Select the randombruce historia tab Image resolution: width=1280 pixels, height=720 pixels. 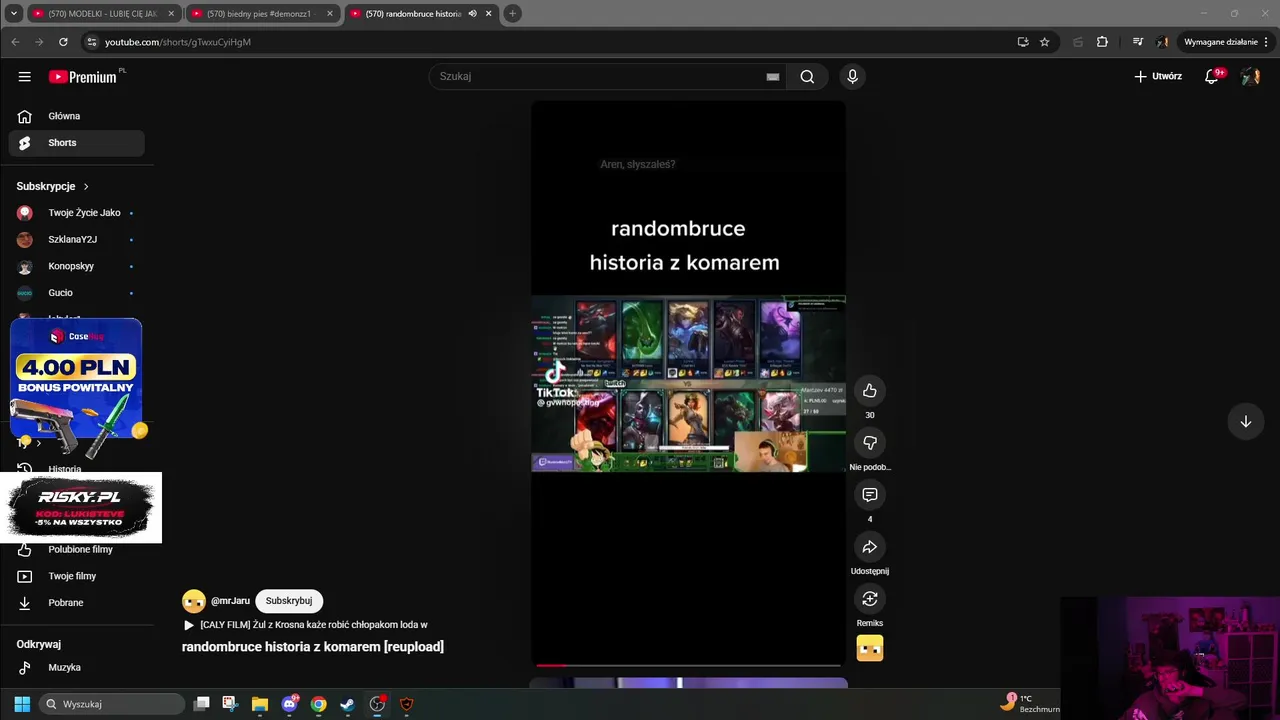pos(412,14)
